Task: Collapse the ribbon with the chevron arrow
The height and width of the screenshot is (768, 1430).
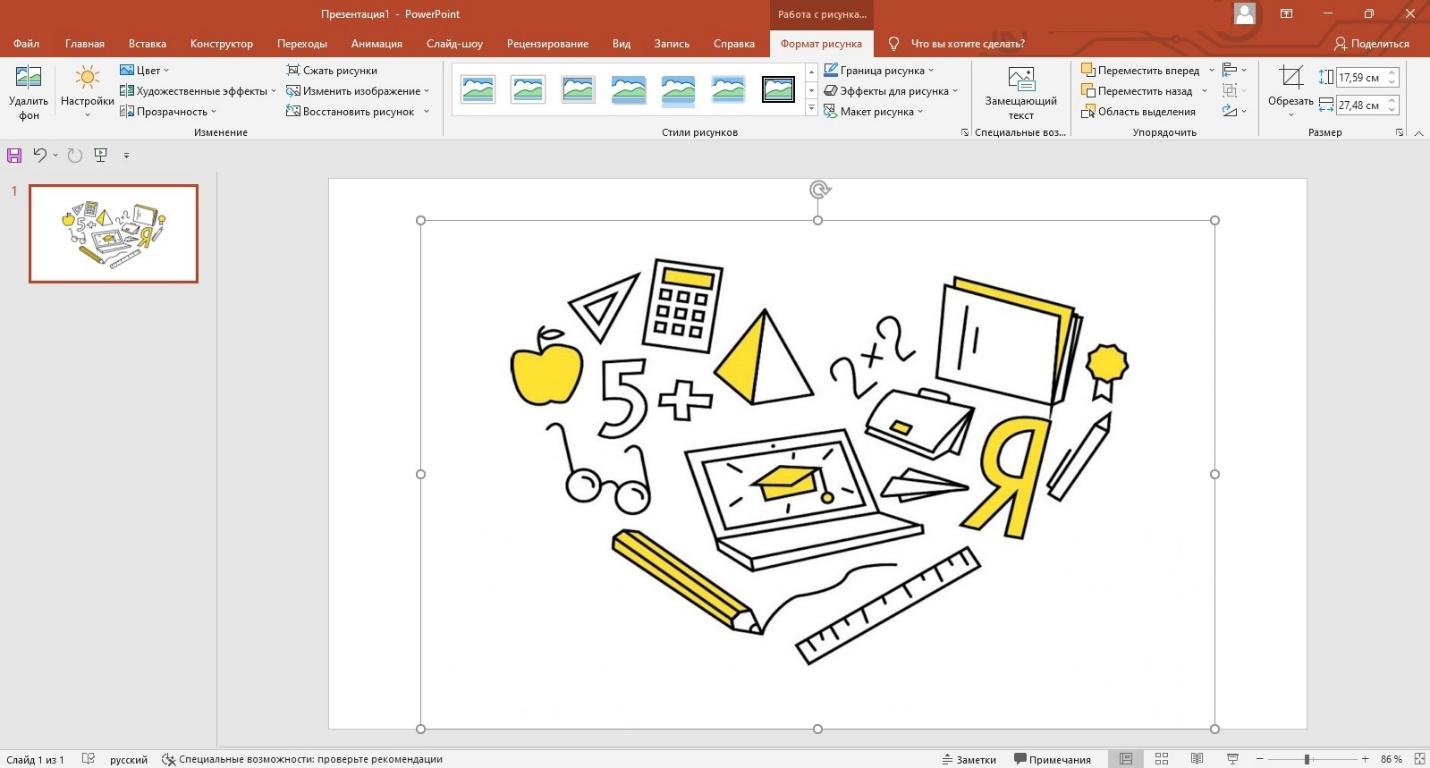Action: (x=1418, y=132)
